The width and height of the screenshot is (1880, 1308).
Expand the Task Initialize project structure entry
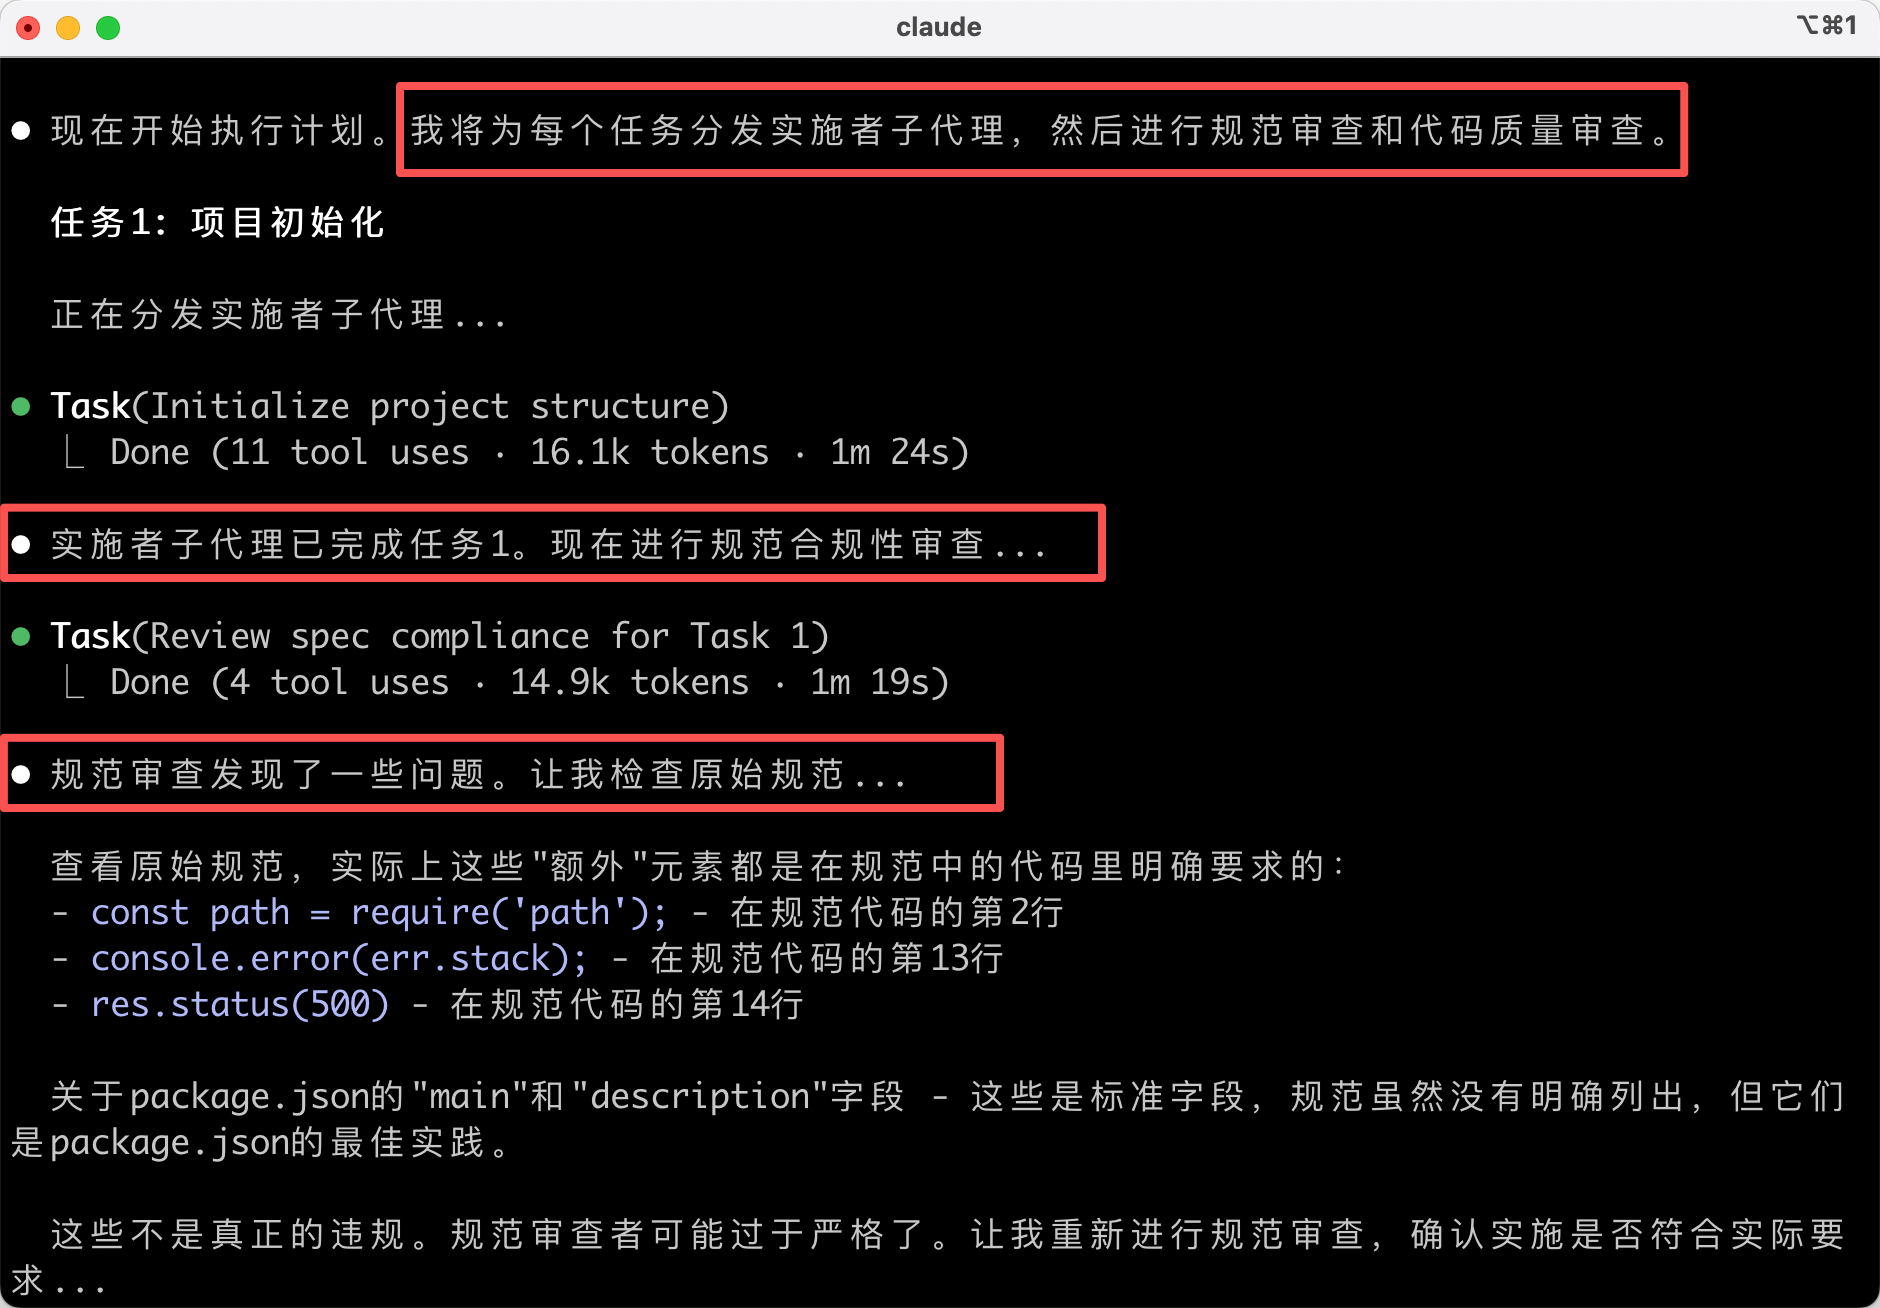tap(390, 406)
